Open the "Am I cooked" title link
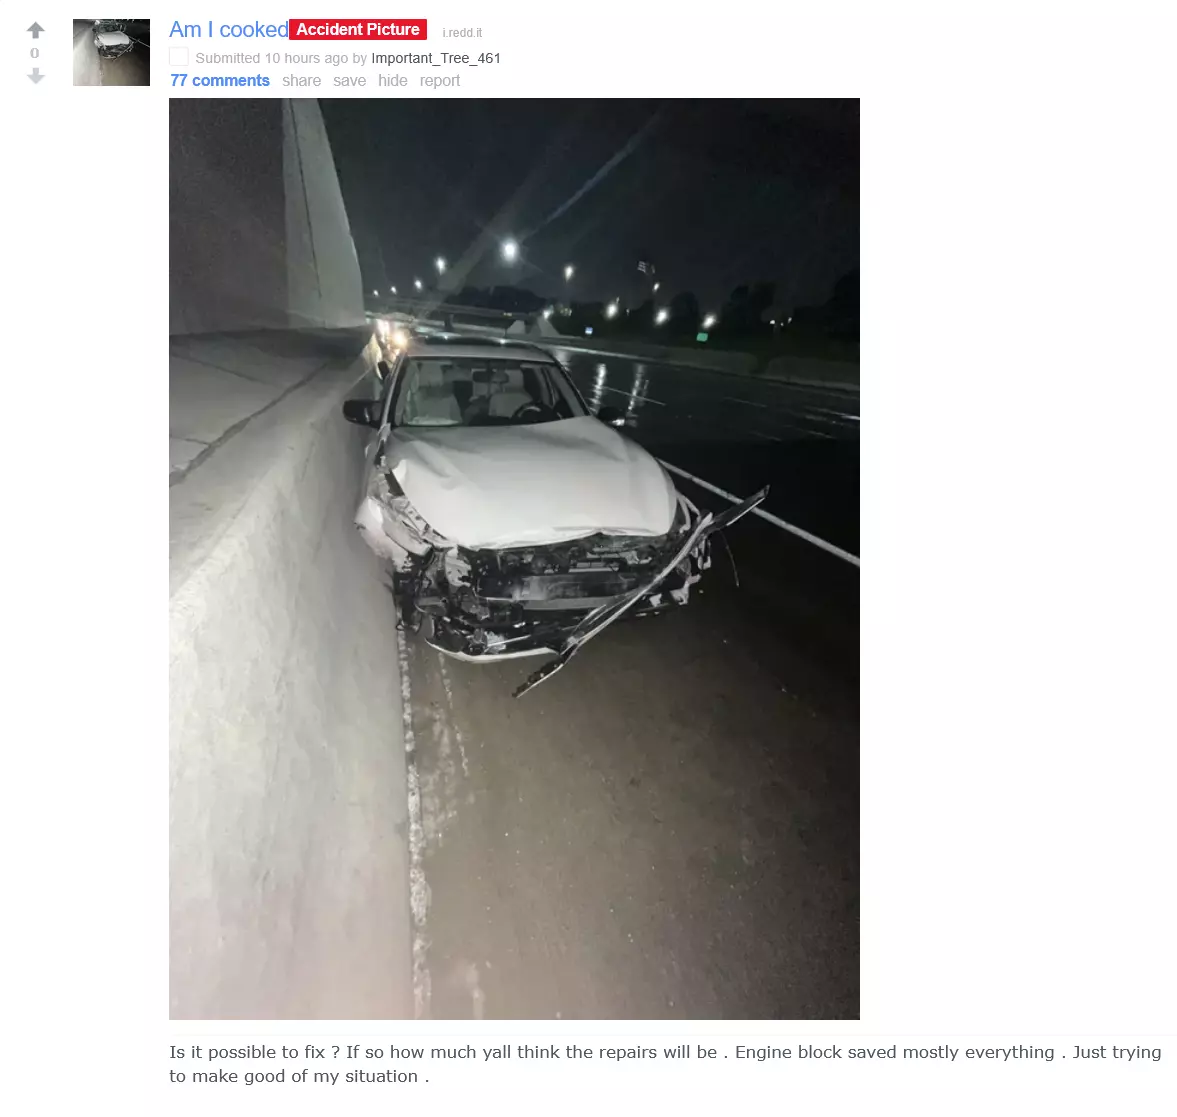The width and height of the screenshot is (1177, 1117). click(x=228, y=29)
